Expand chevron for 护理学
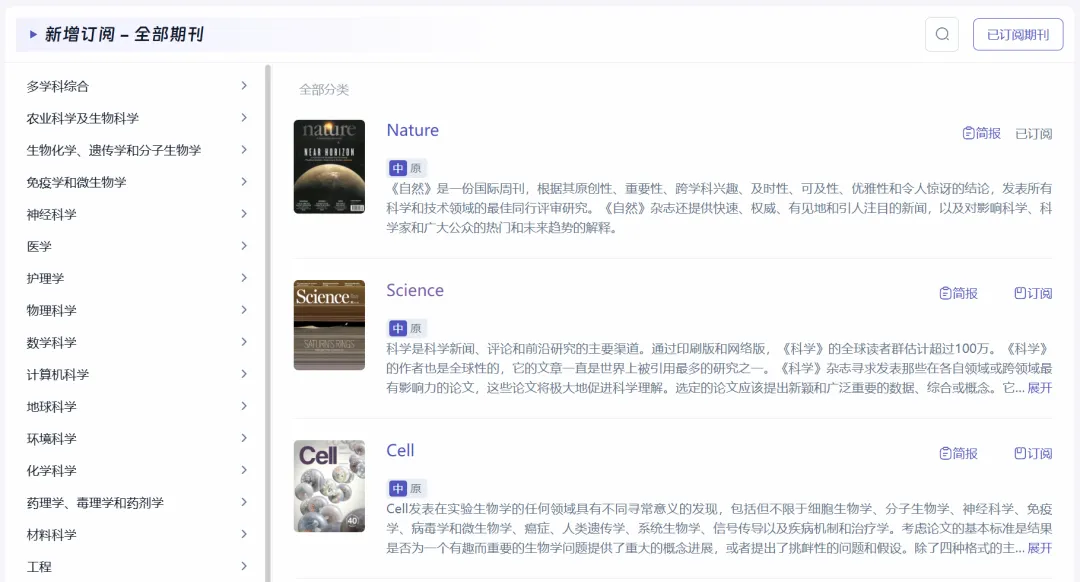The height and width of the screenshot is (582, 1080). click(244, 278)
